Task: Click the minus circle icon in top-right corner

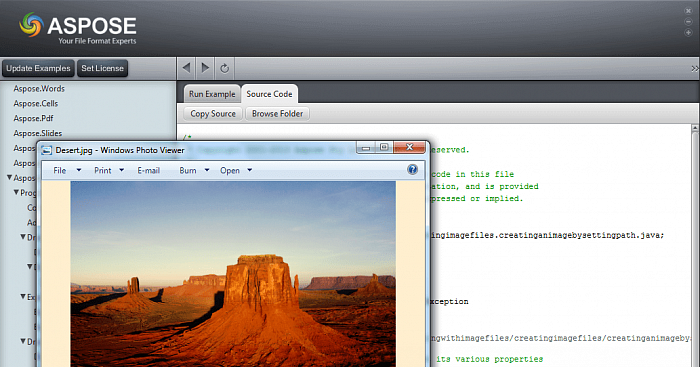Action: coord(688,21)
